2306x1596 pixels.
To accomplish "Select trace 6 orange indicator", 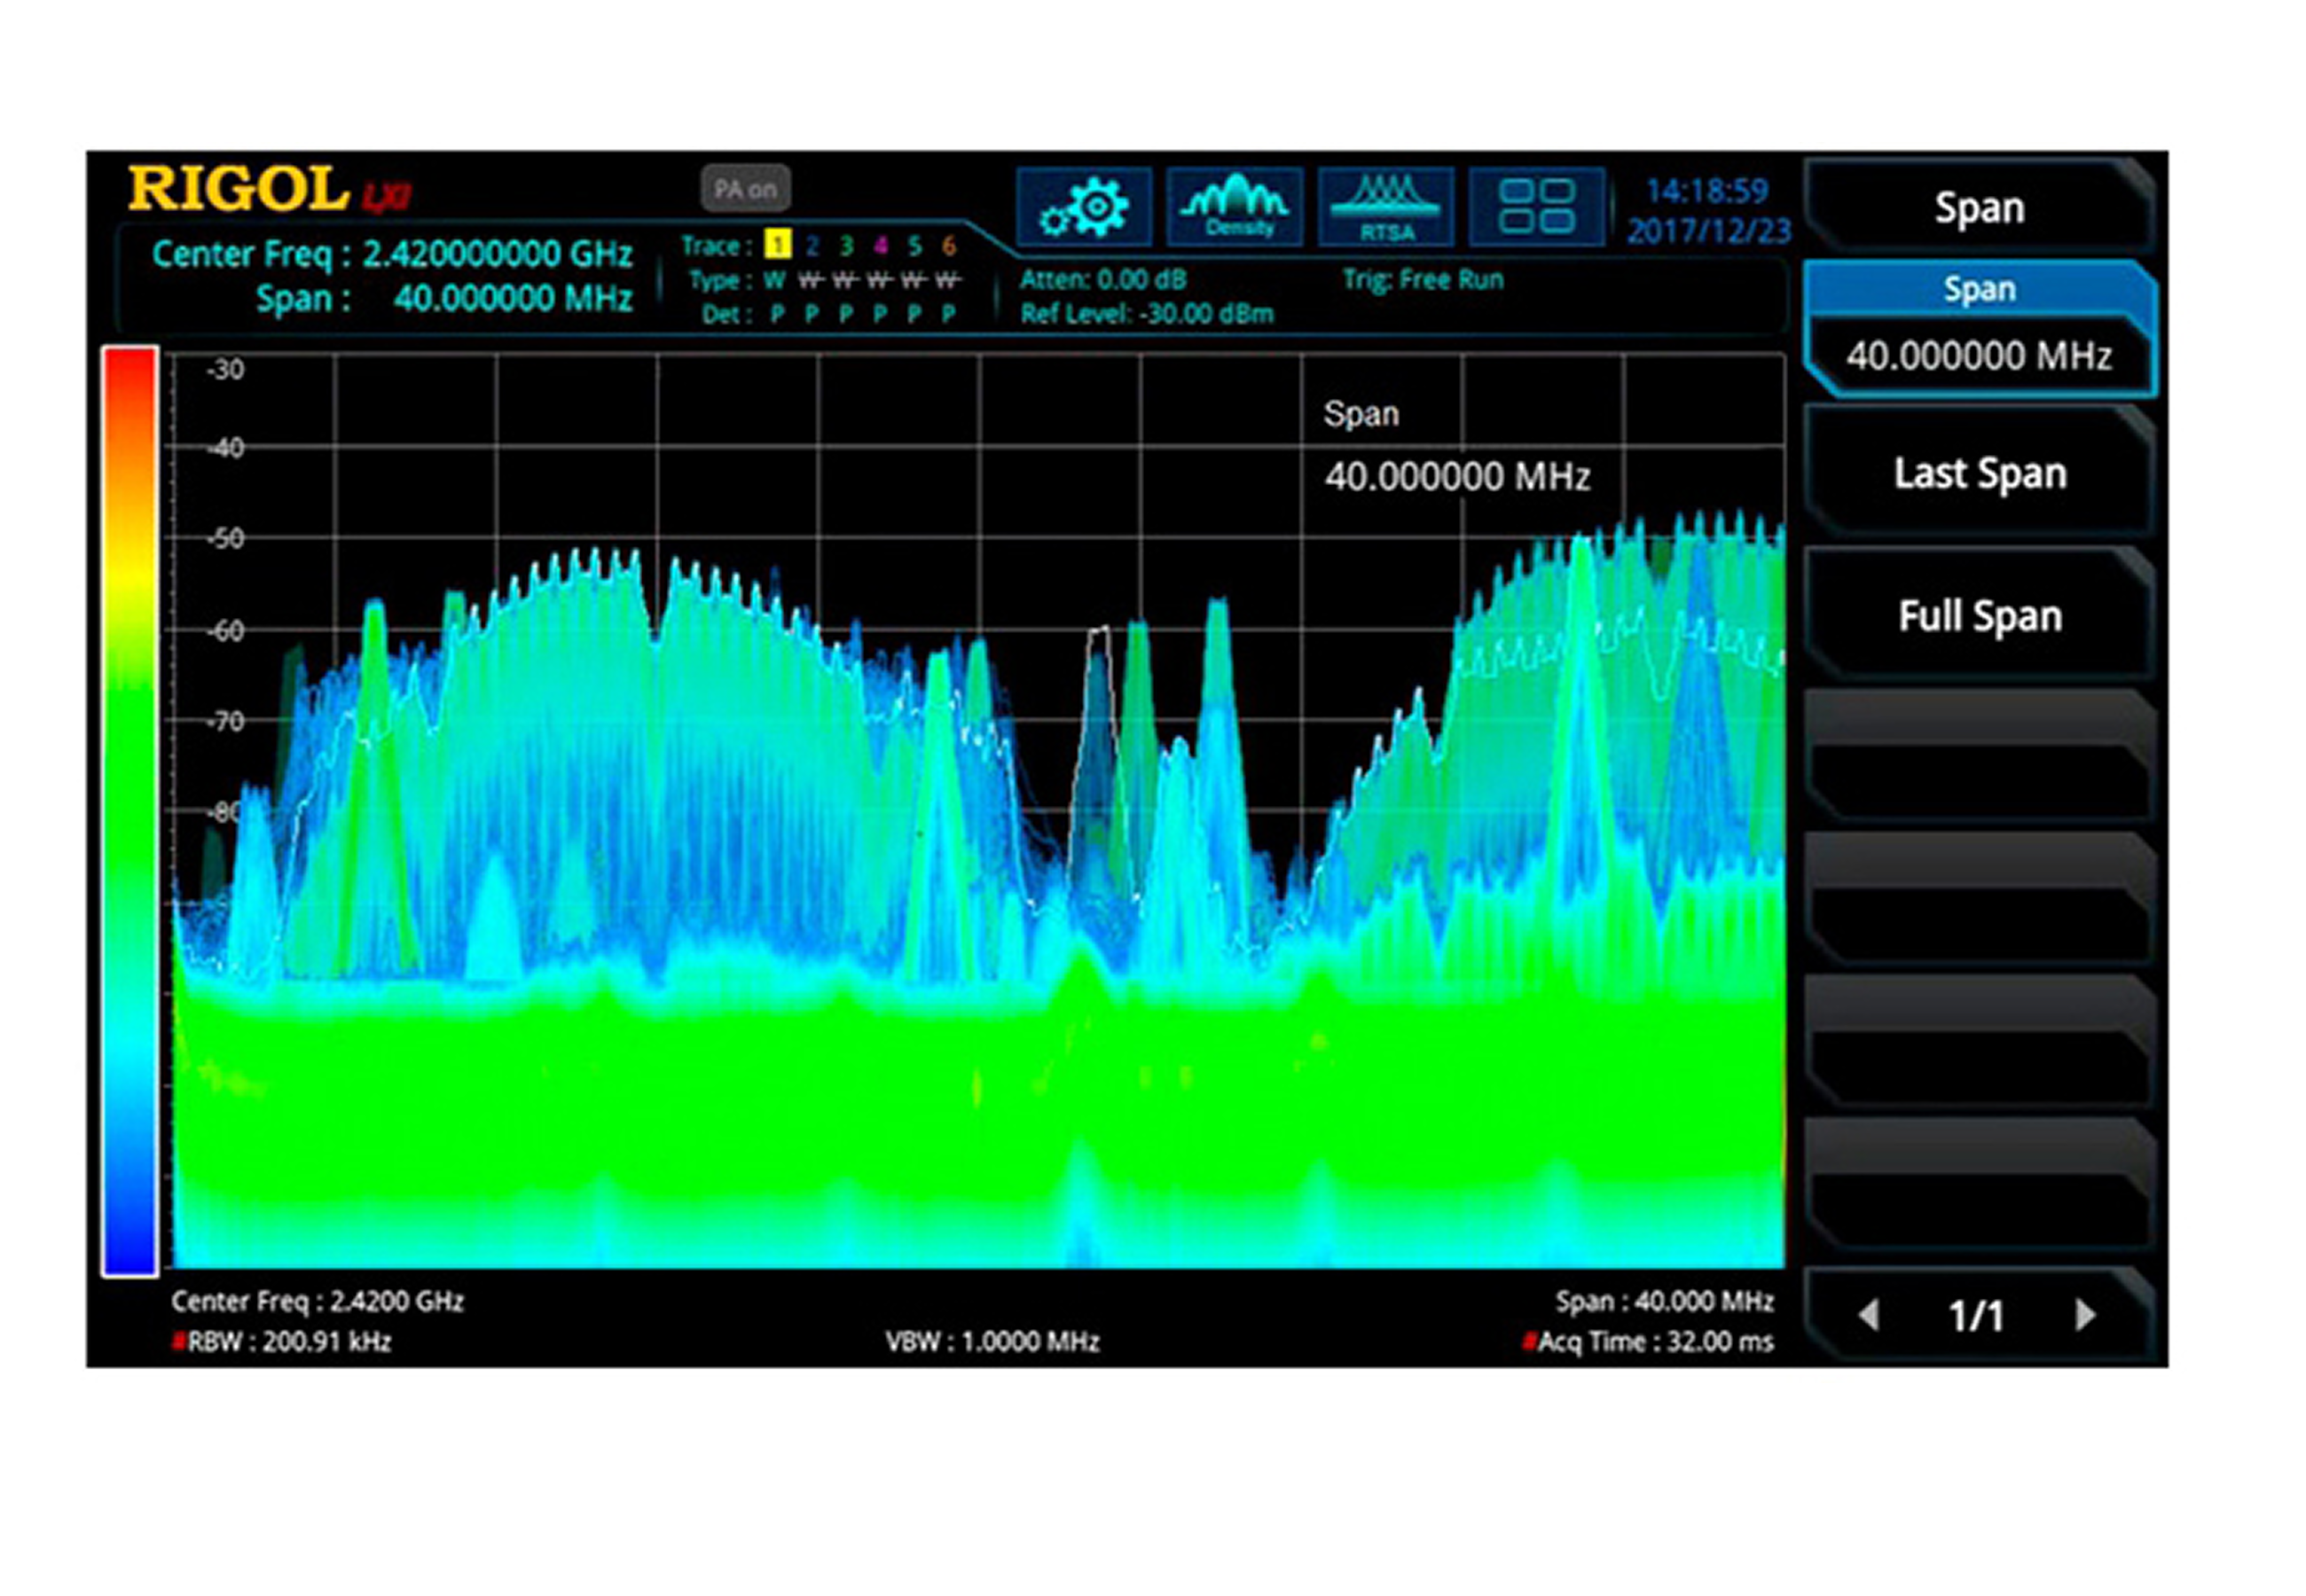I will 948,245.
